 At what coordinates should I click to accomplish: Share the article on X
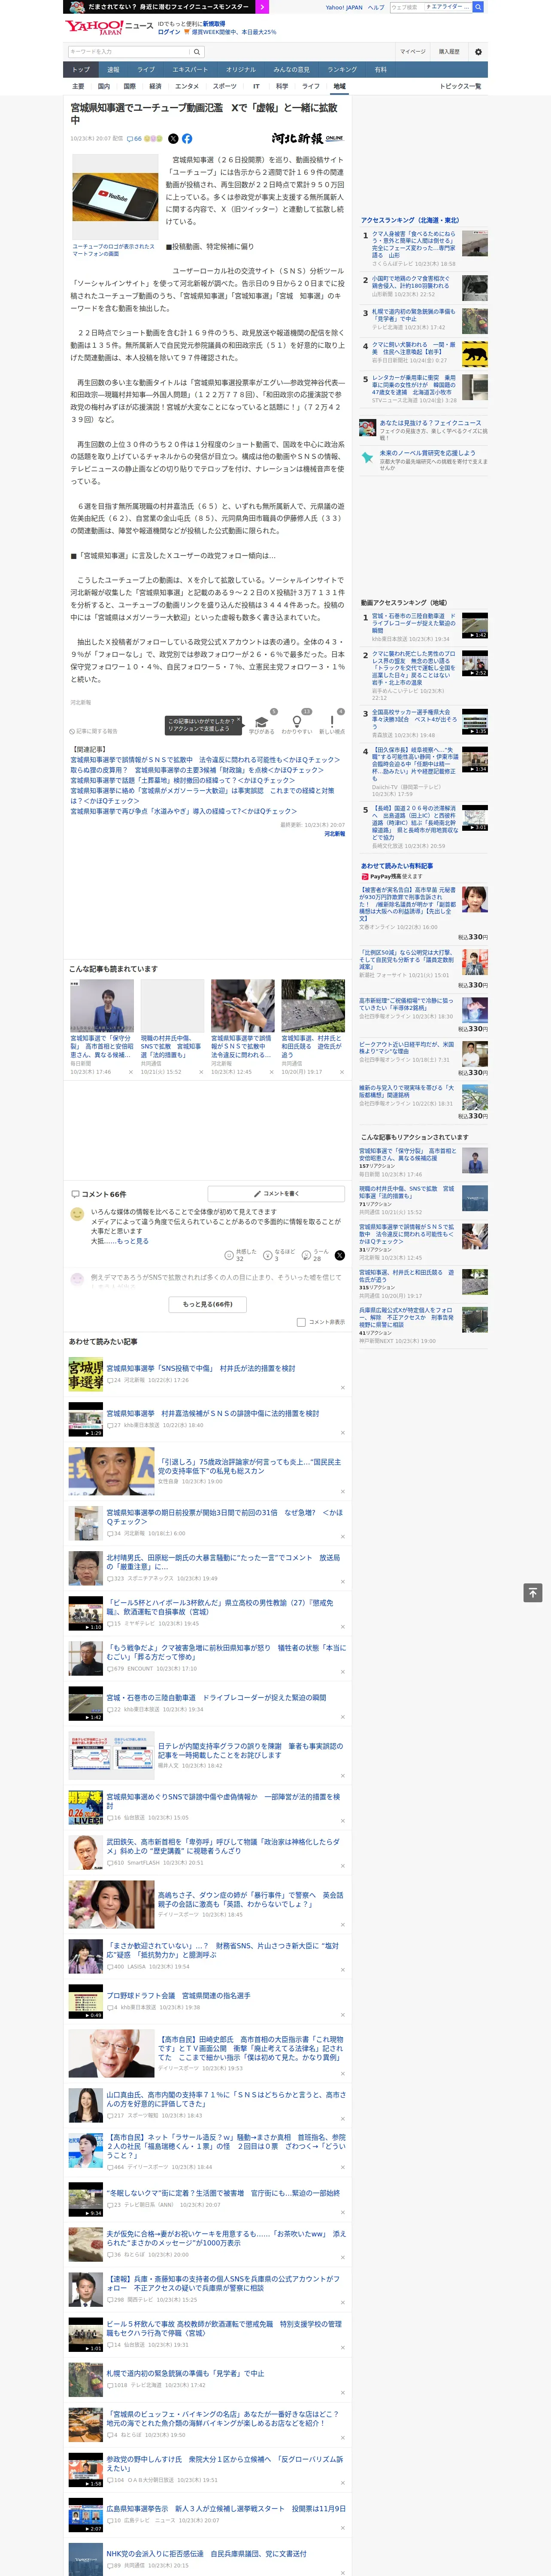click(173, 139)
